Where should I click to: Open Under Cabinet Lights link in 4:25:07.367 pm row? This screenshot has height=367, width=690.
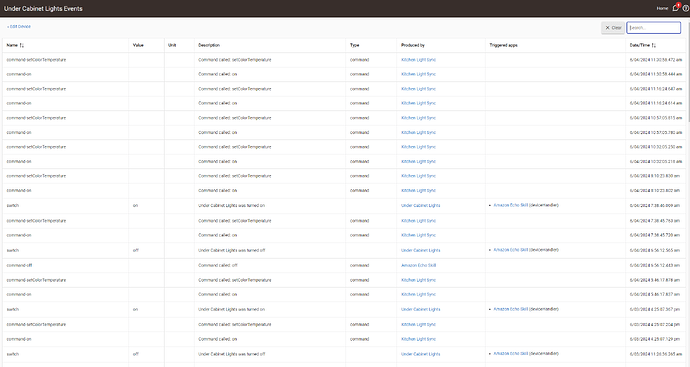420,309
